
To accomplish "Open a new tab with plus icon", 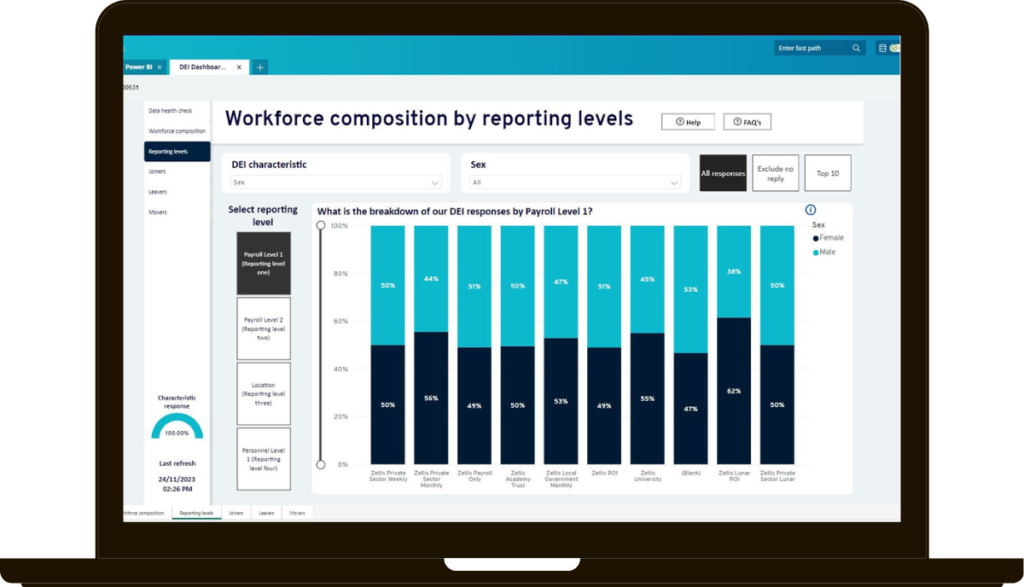I will (259, 67).
